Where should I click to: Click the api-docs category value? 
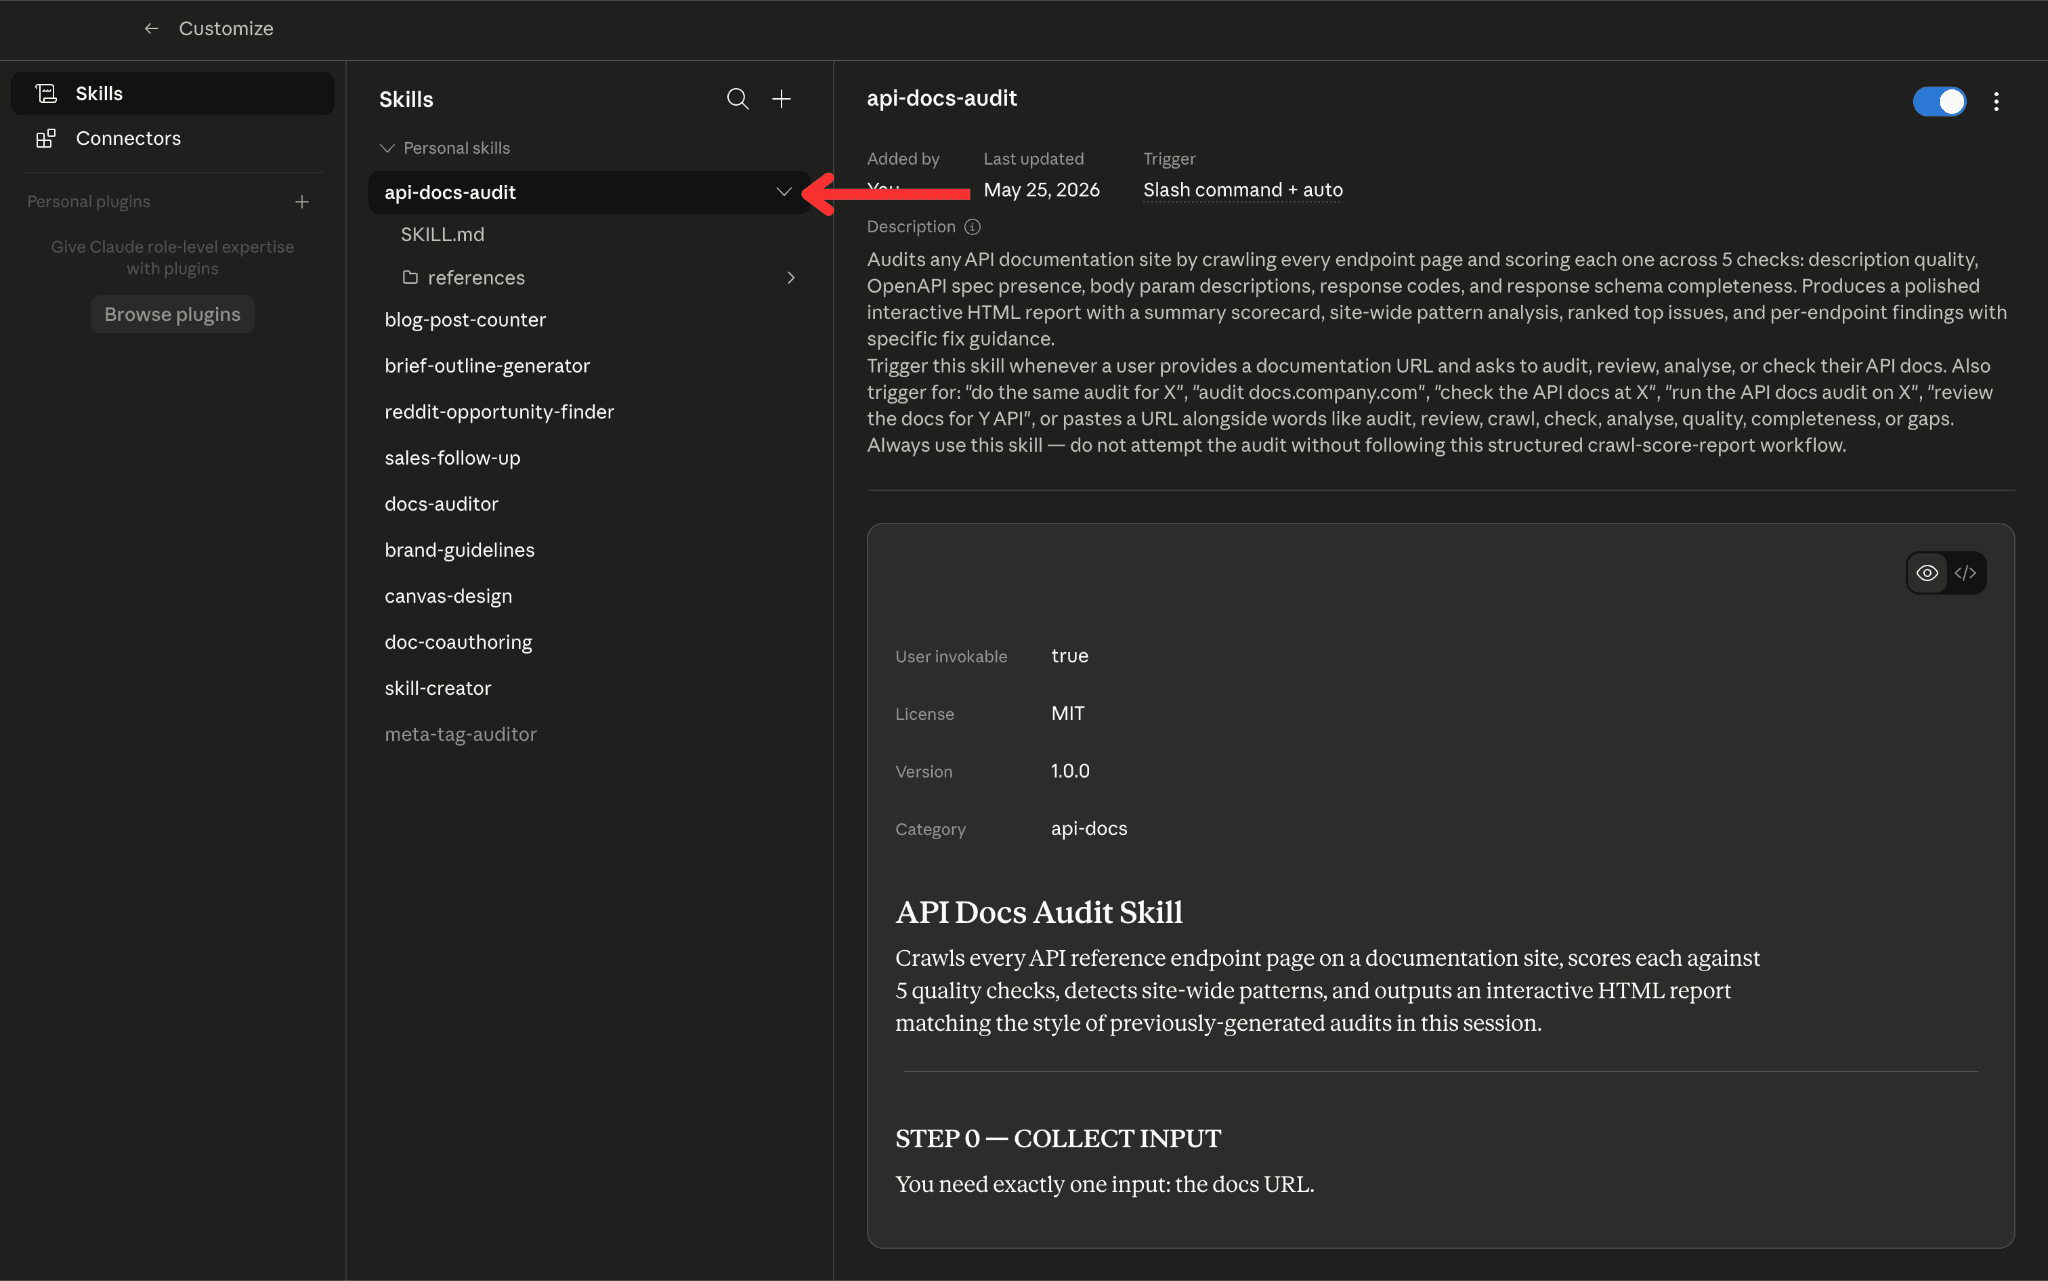1089,828
